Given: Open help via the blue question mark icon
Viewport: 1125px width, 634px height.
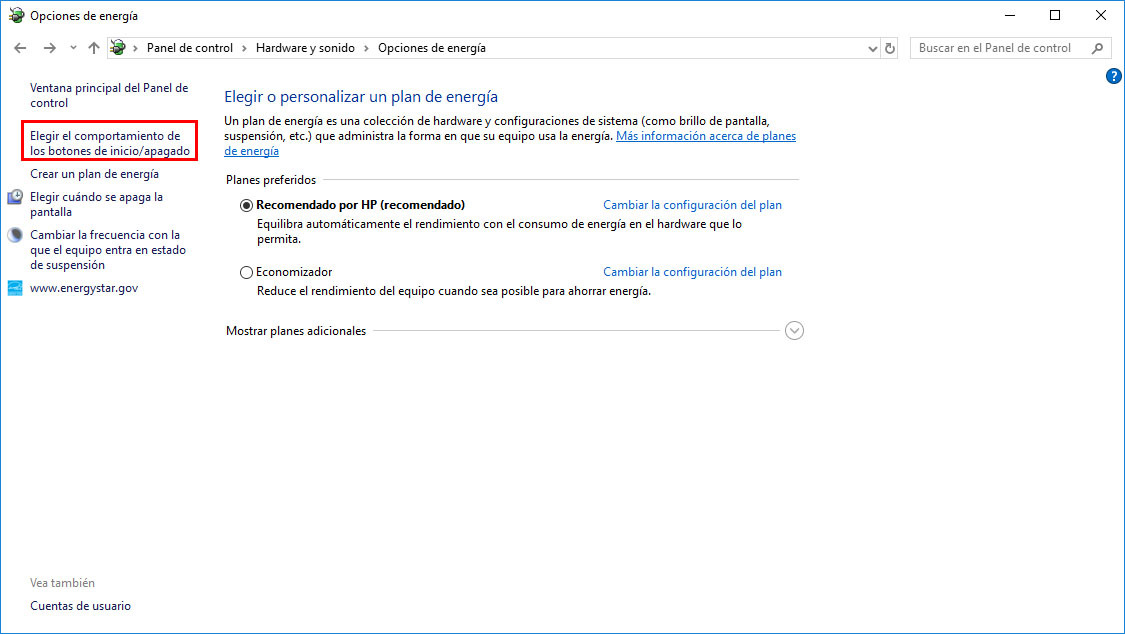Looking at the screenshot, I should 1114,75.
